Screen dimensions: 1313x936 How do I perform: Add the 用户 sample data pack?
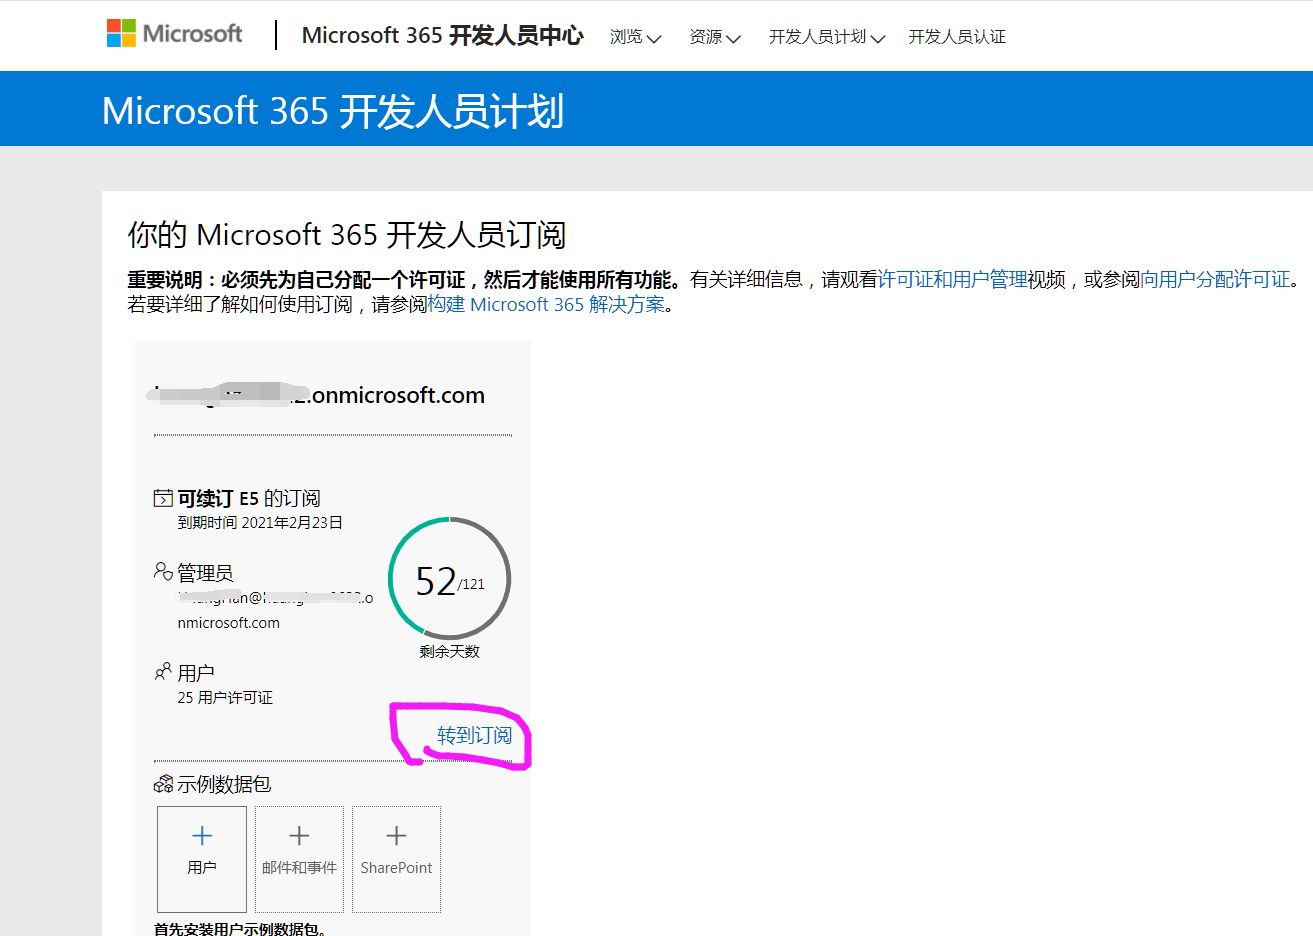(x=202, y=859)
